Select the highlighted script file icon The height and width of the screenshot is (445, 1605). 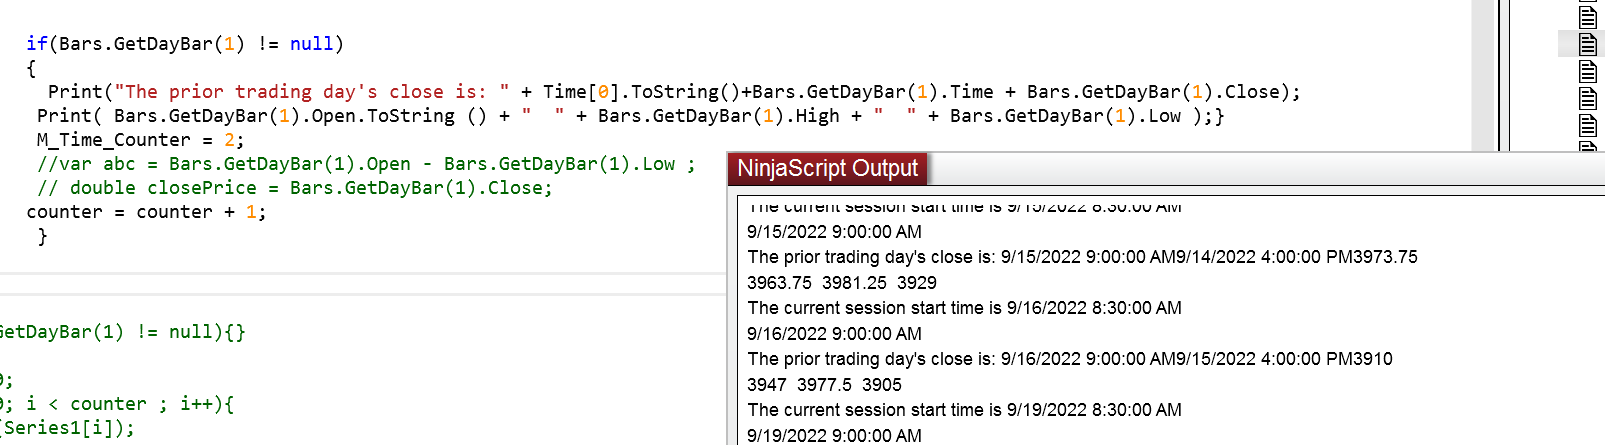(1588, 44)
